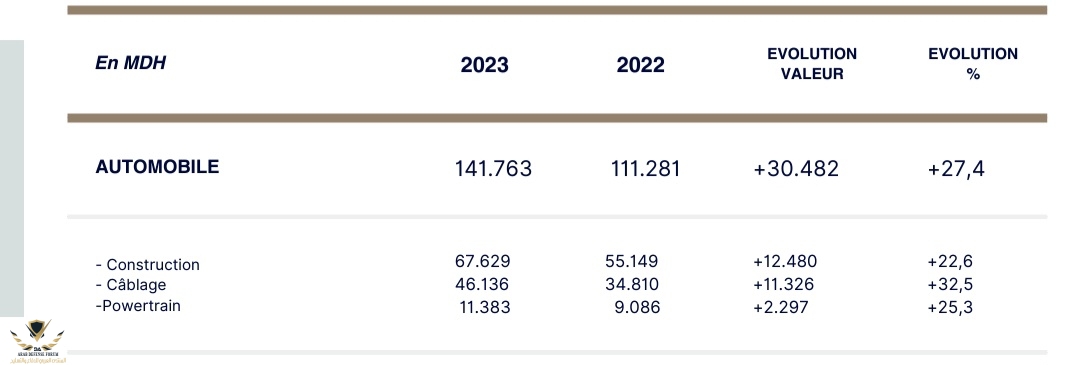1080x365 pixels.
Task: Select the Construction row label
Action: [x=147, y=265]
